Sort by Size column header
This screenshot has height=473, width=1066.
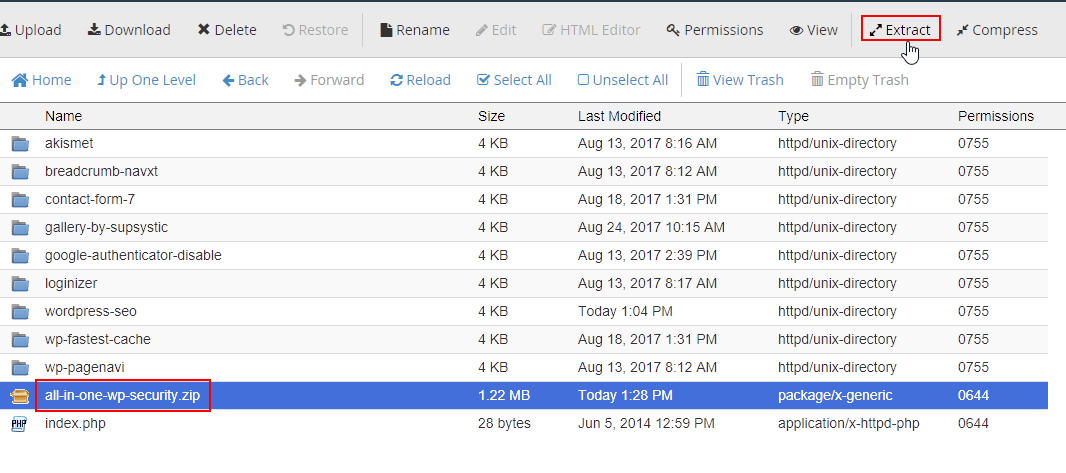pyautogui.click(x=492, y=116)
